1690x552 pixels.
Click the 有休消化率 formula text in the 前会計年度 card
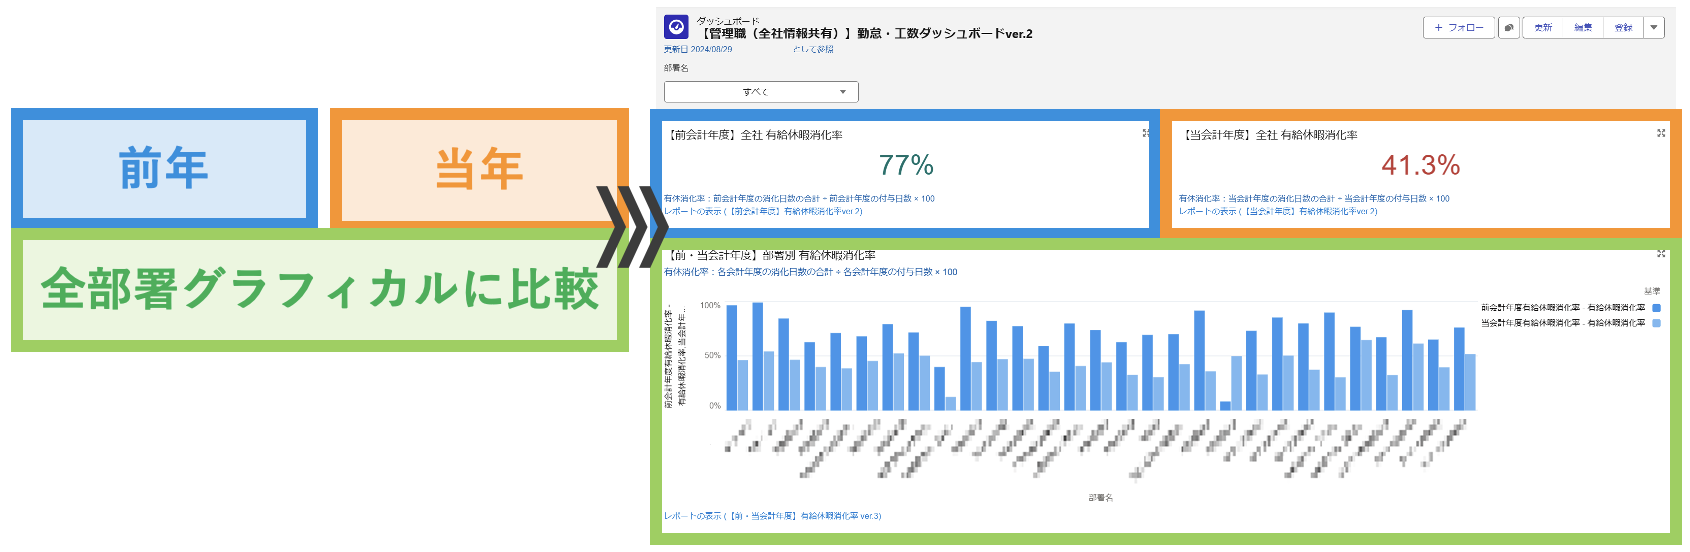pos(799,199)
